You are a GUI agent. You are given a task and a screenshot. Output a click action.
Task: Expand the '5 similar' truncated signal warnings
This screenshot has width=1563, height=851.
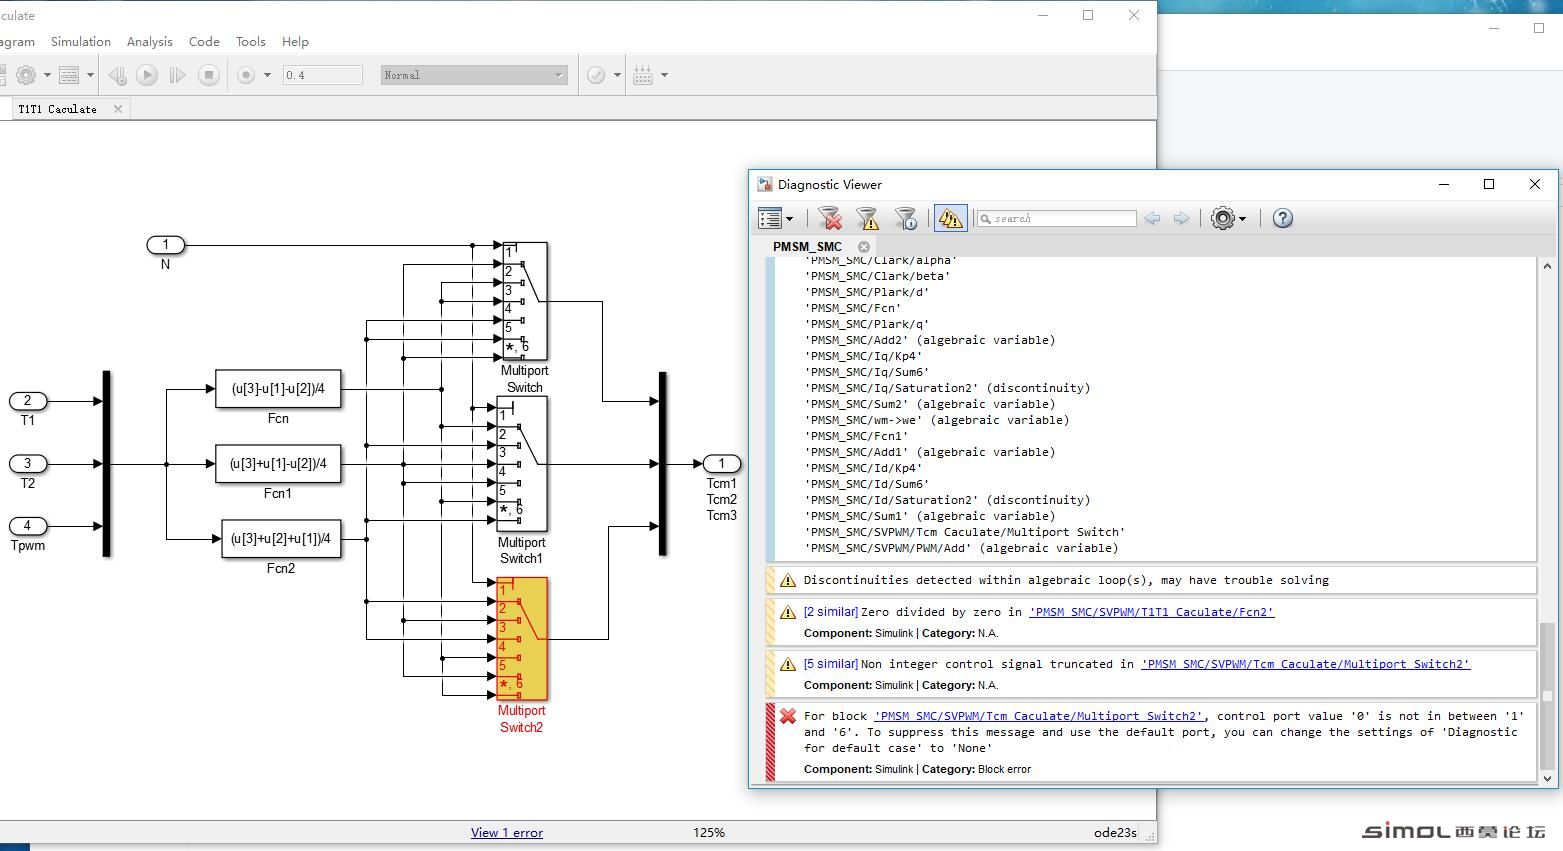point(830,664)
